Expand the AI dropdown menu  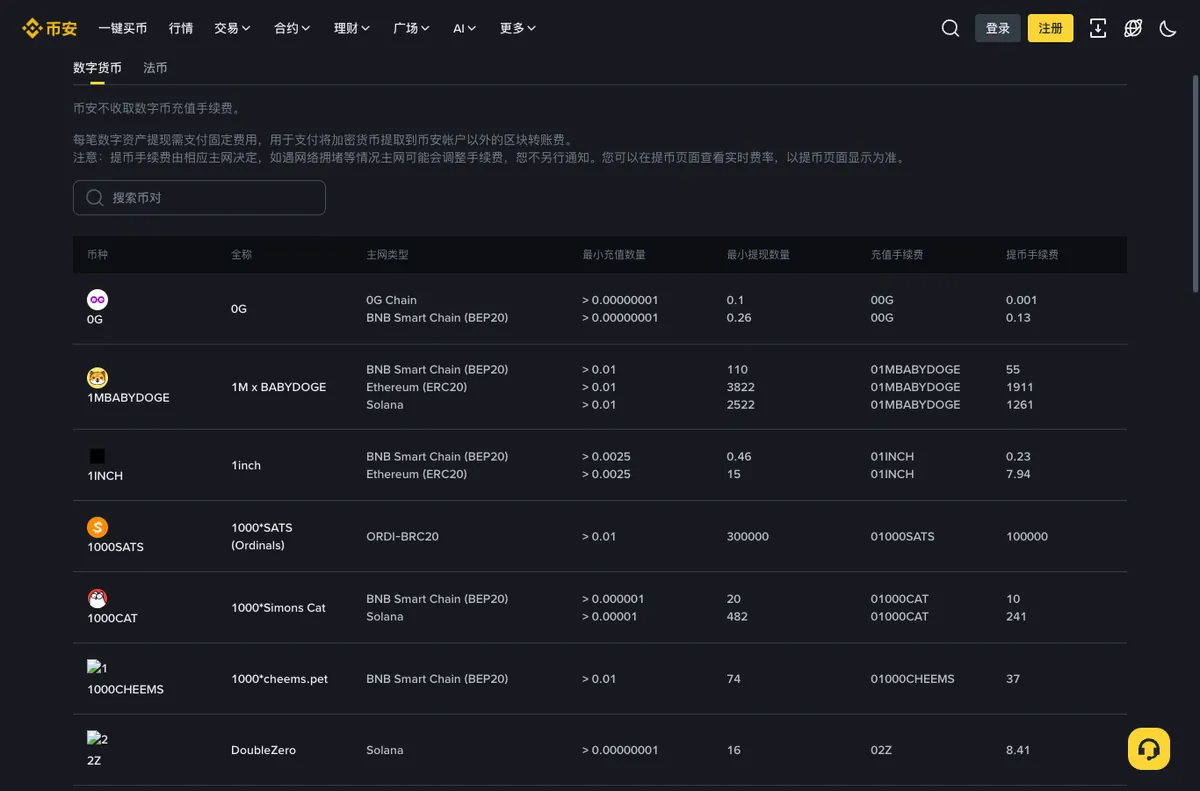[x=464, y=28]
